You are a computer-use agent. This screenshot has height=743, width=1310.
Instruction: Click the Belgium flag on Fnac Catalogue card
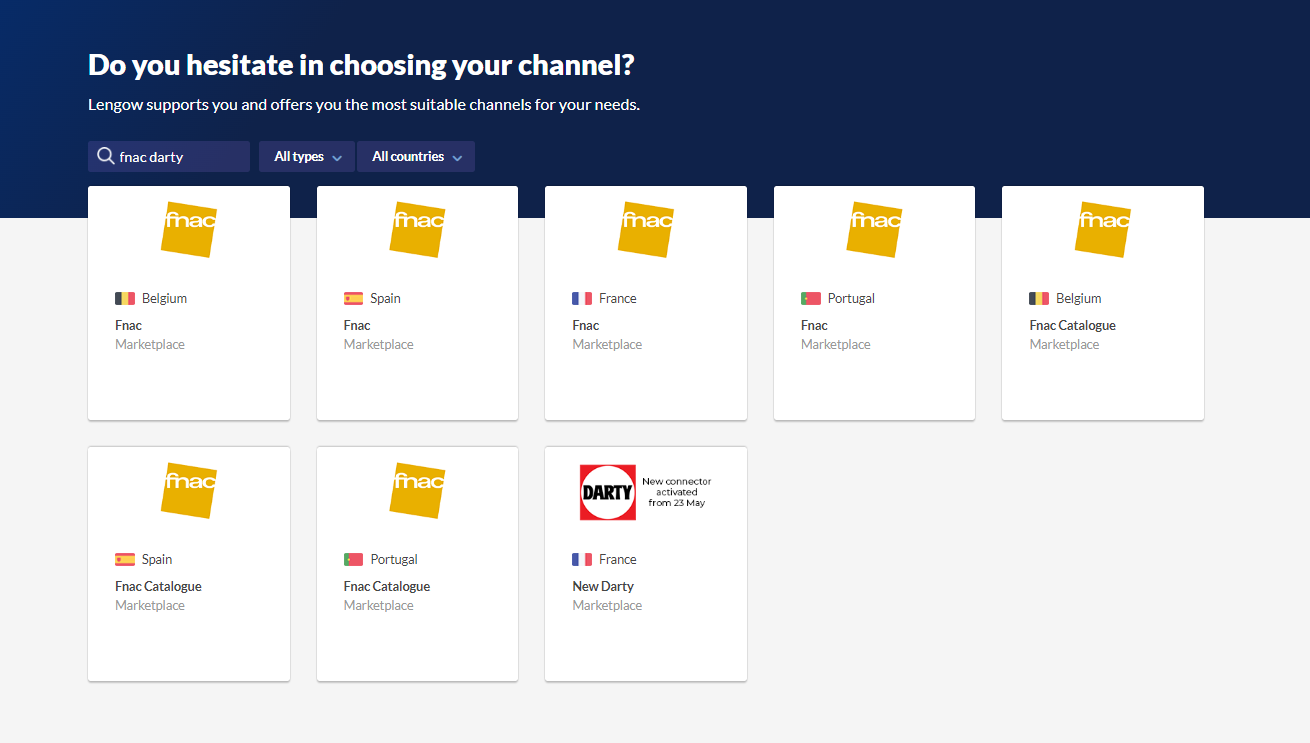click(x=1039, y=299)
